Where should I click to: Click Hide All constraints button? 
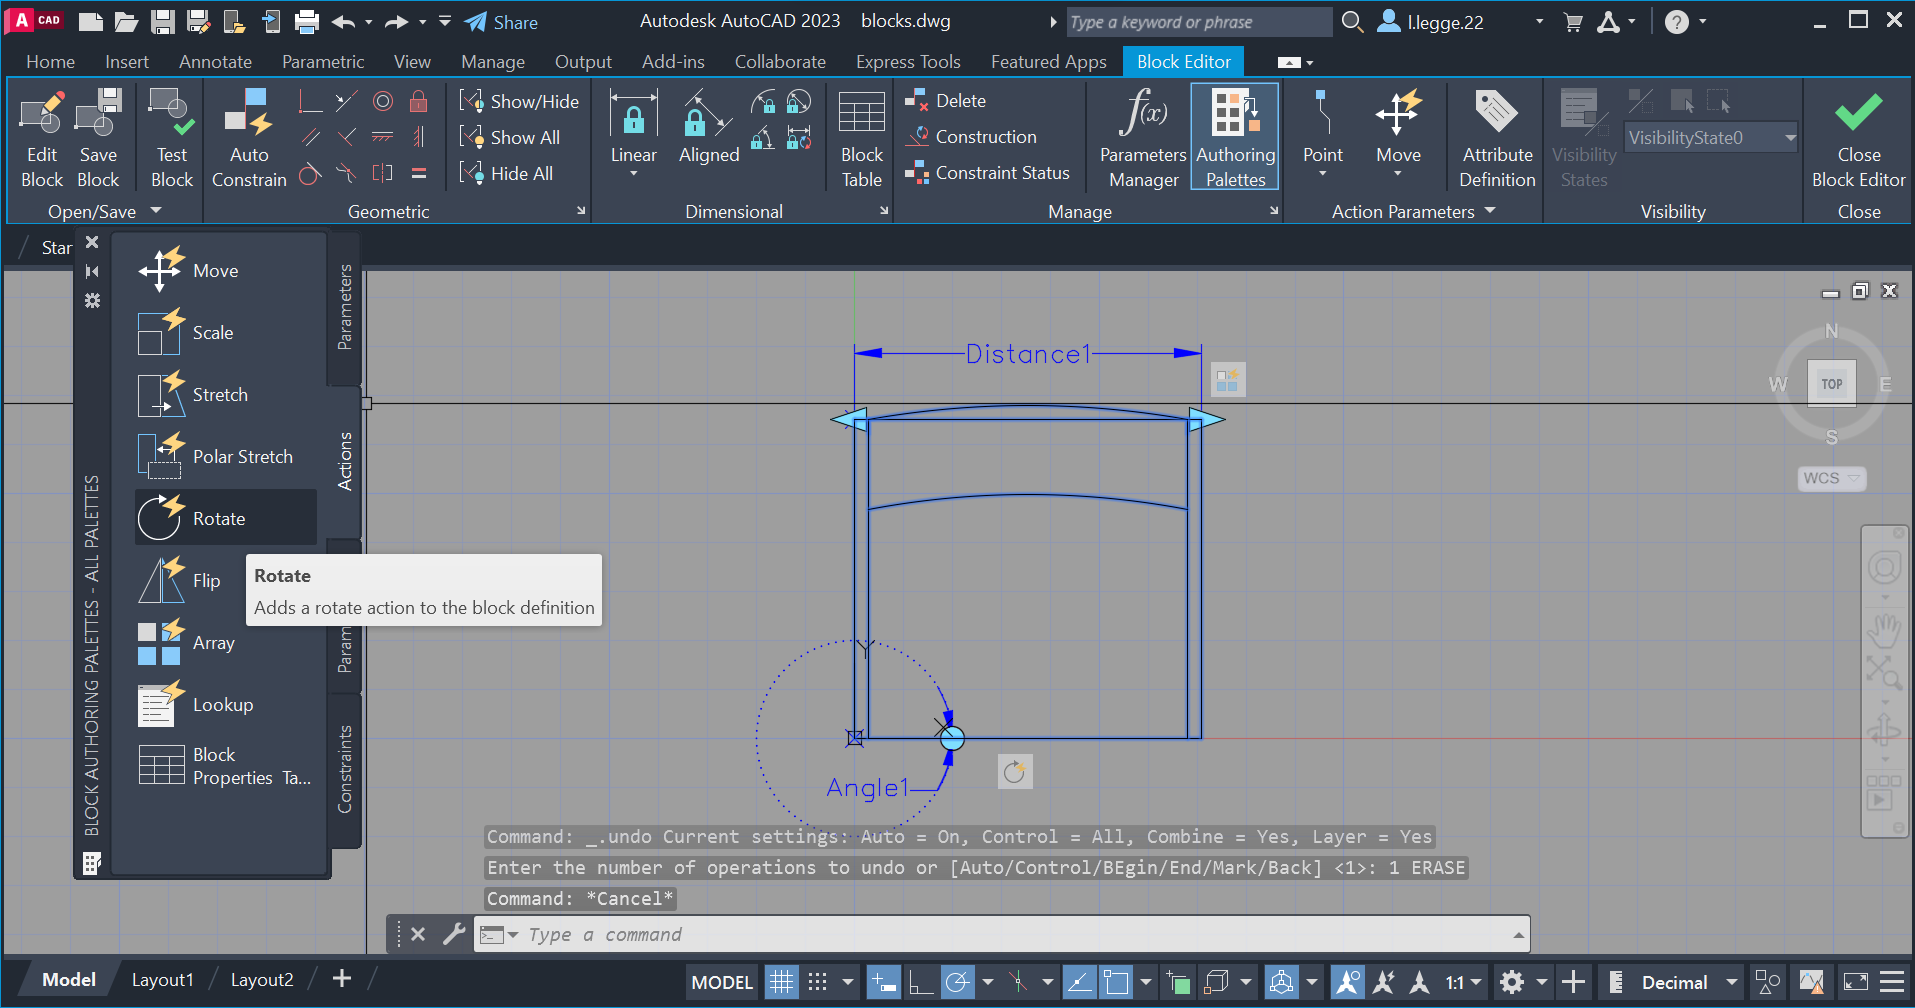pyautogui.click(x=506, y=173)
